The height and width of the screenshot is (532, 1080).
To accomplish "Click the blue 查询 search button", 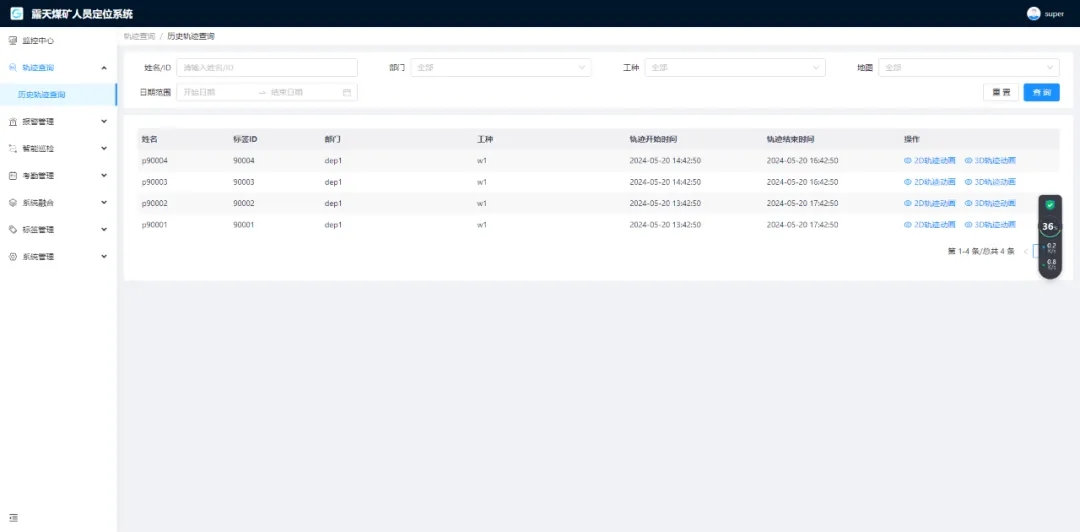I will click(x=1041, y=92).
